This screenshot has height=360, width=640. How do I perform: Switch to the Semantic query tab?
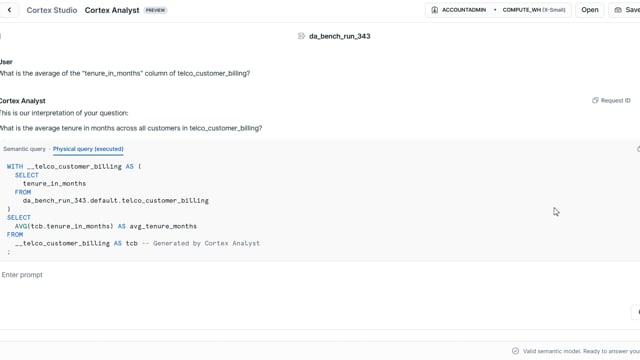pyautogui.click(x=24, y=149)
